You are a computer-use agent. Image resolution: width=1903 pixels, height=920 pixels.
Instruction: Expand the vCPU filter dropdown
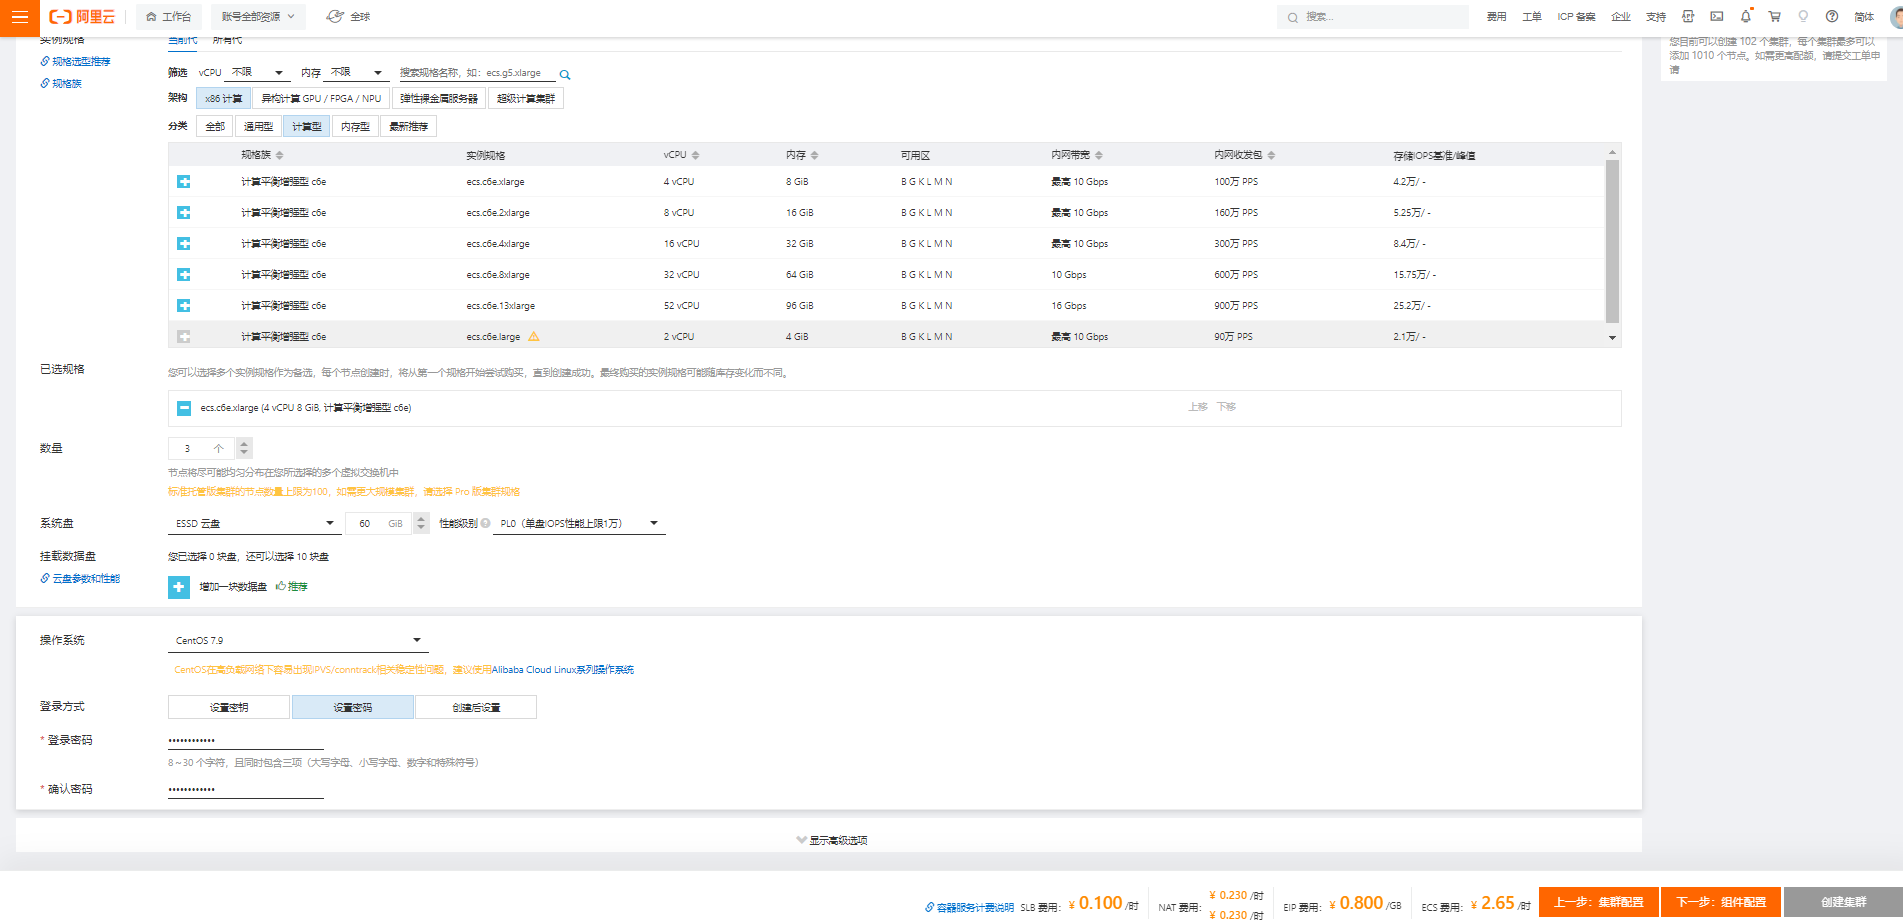pyautogui.click(x=257, y=73)
